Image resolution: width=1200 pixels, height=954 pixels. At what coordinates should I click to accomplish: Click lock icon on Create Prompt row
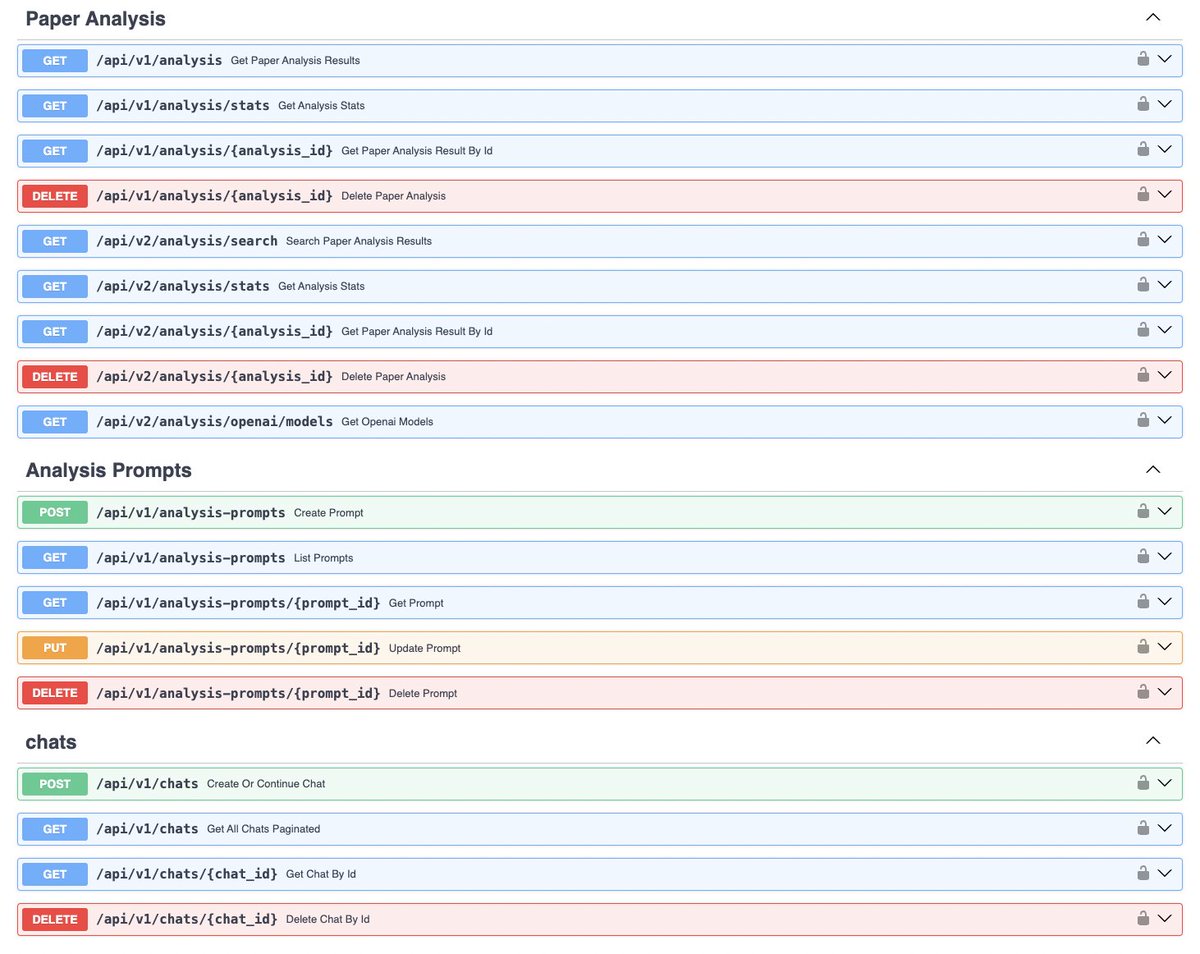1143,511
